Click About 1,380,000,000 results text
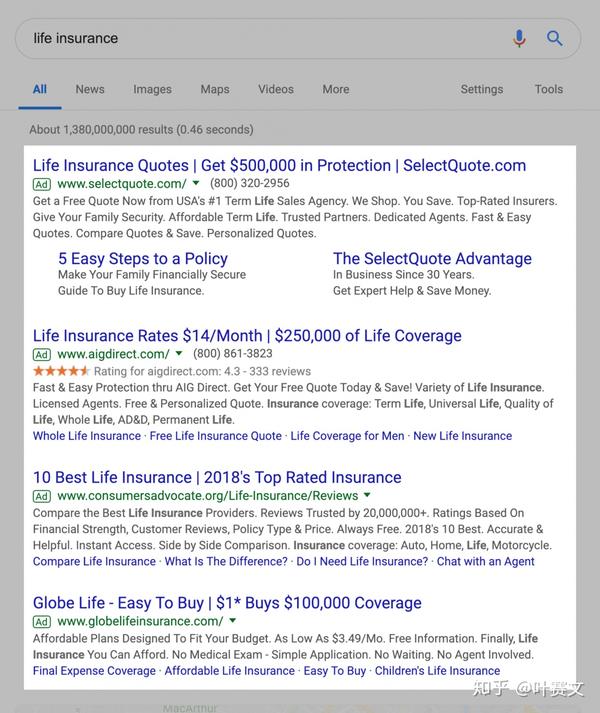This screenshot has width=600, height=713. pyautogui.click(x=141, y=130)
